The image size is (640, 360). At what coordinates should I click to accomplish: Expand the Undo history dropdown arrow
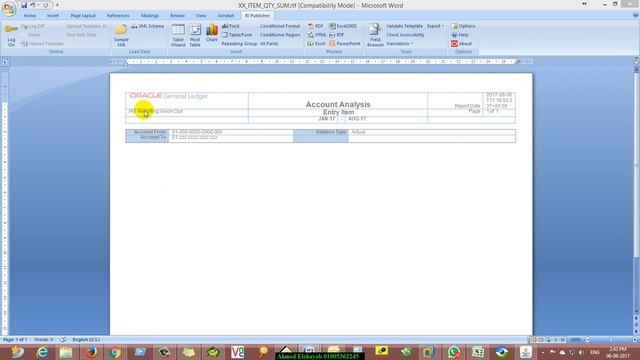coord(38,5)
